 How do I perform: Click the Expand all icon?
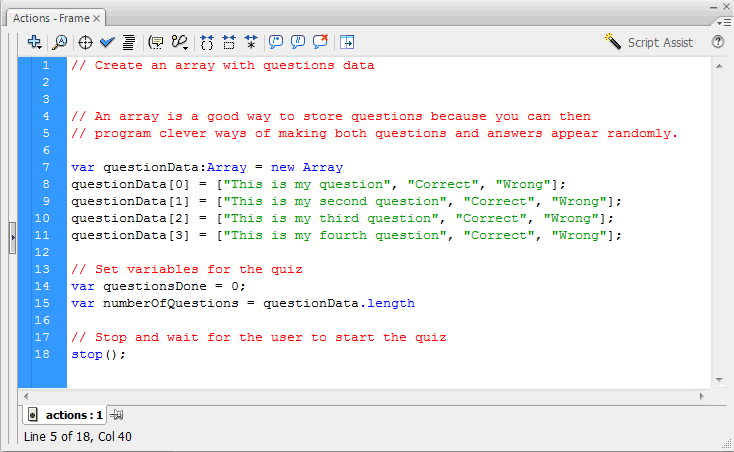[x=251, y=42]
